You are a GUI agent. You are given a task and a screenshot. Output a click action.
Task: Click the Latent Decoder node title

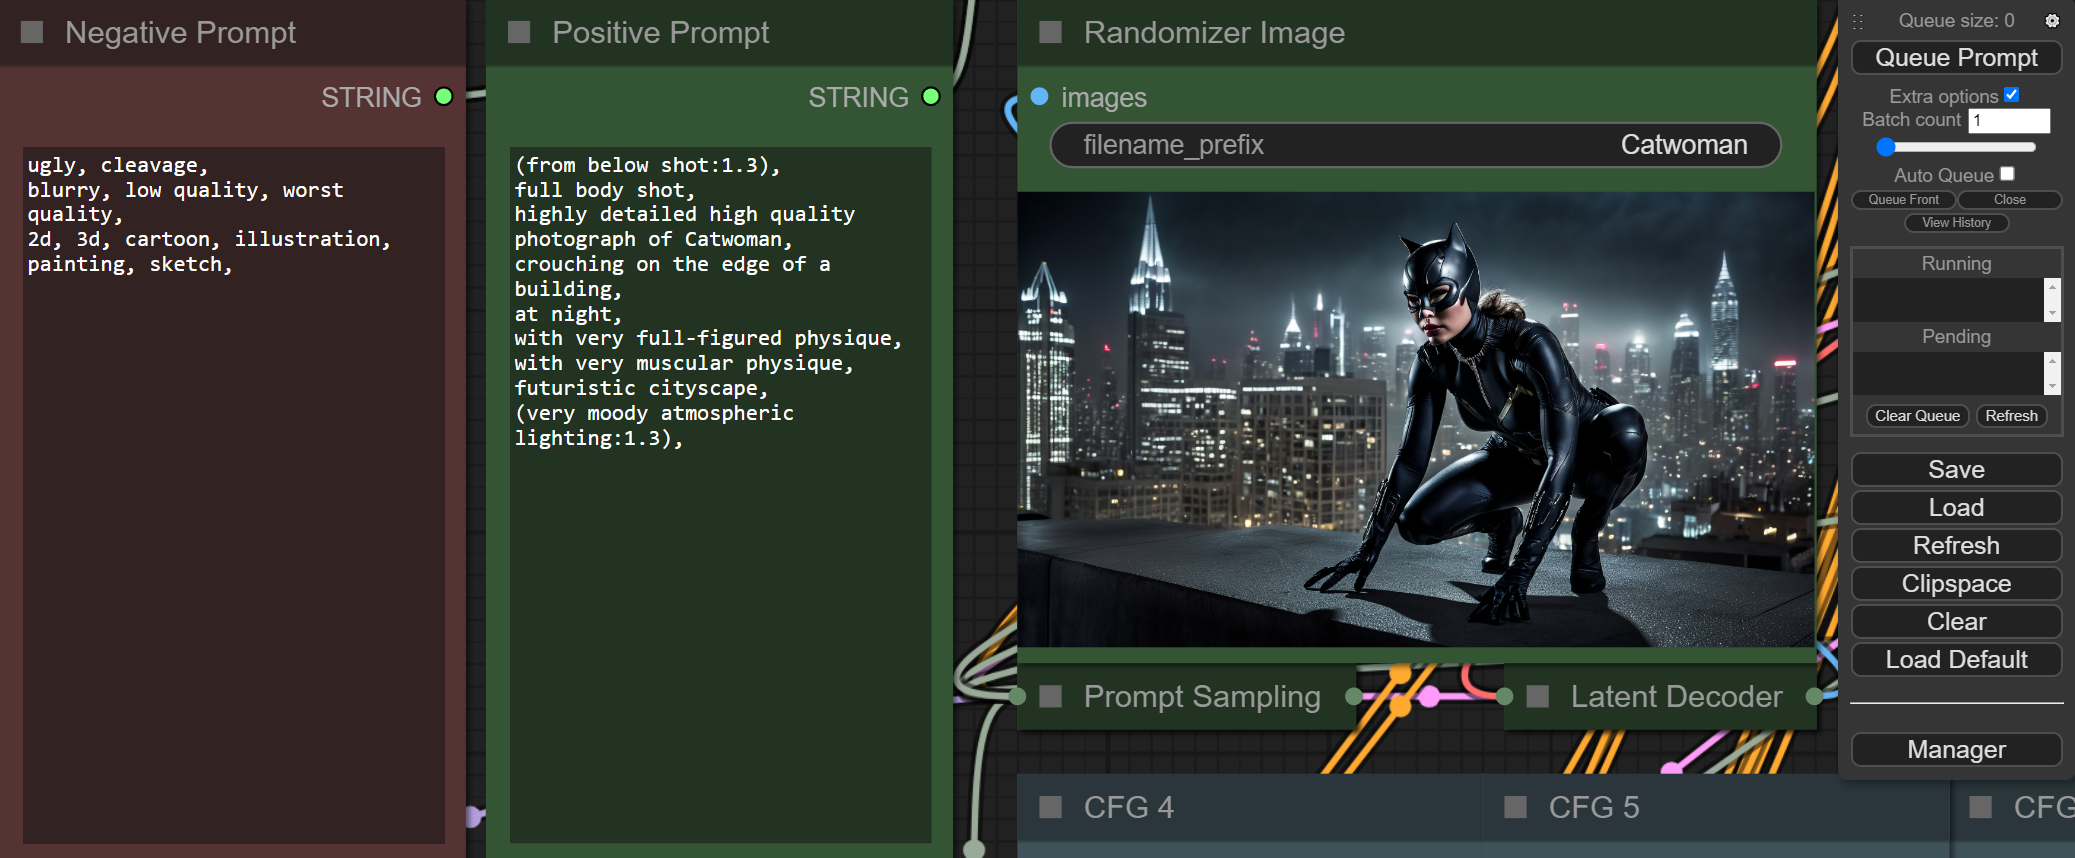[x=1677, y=697]
